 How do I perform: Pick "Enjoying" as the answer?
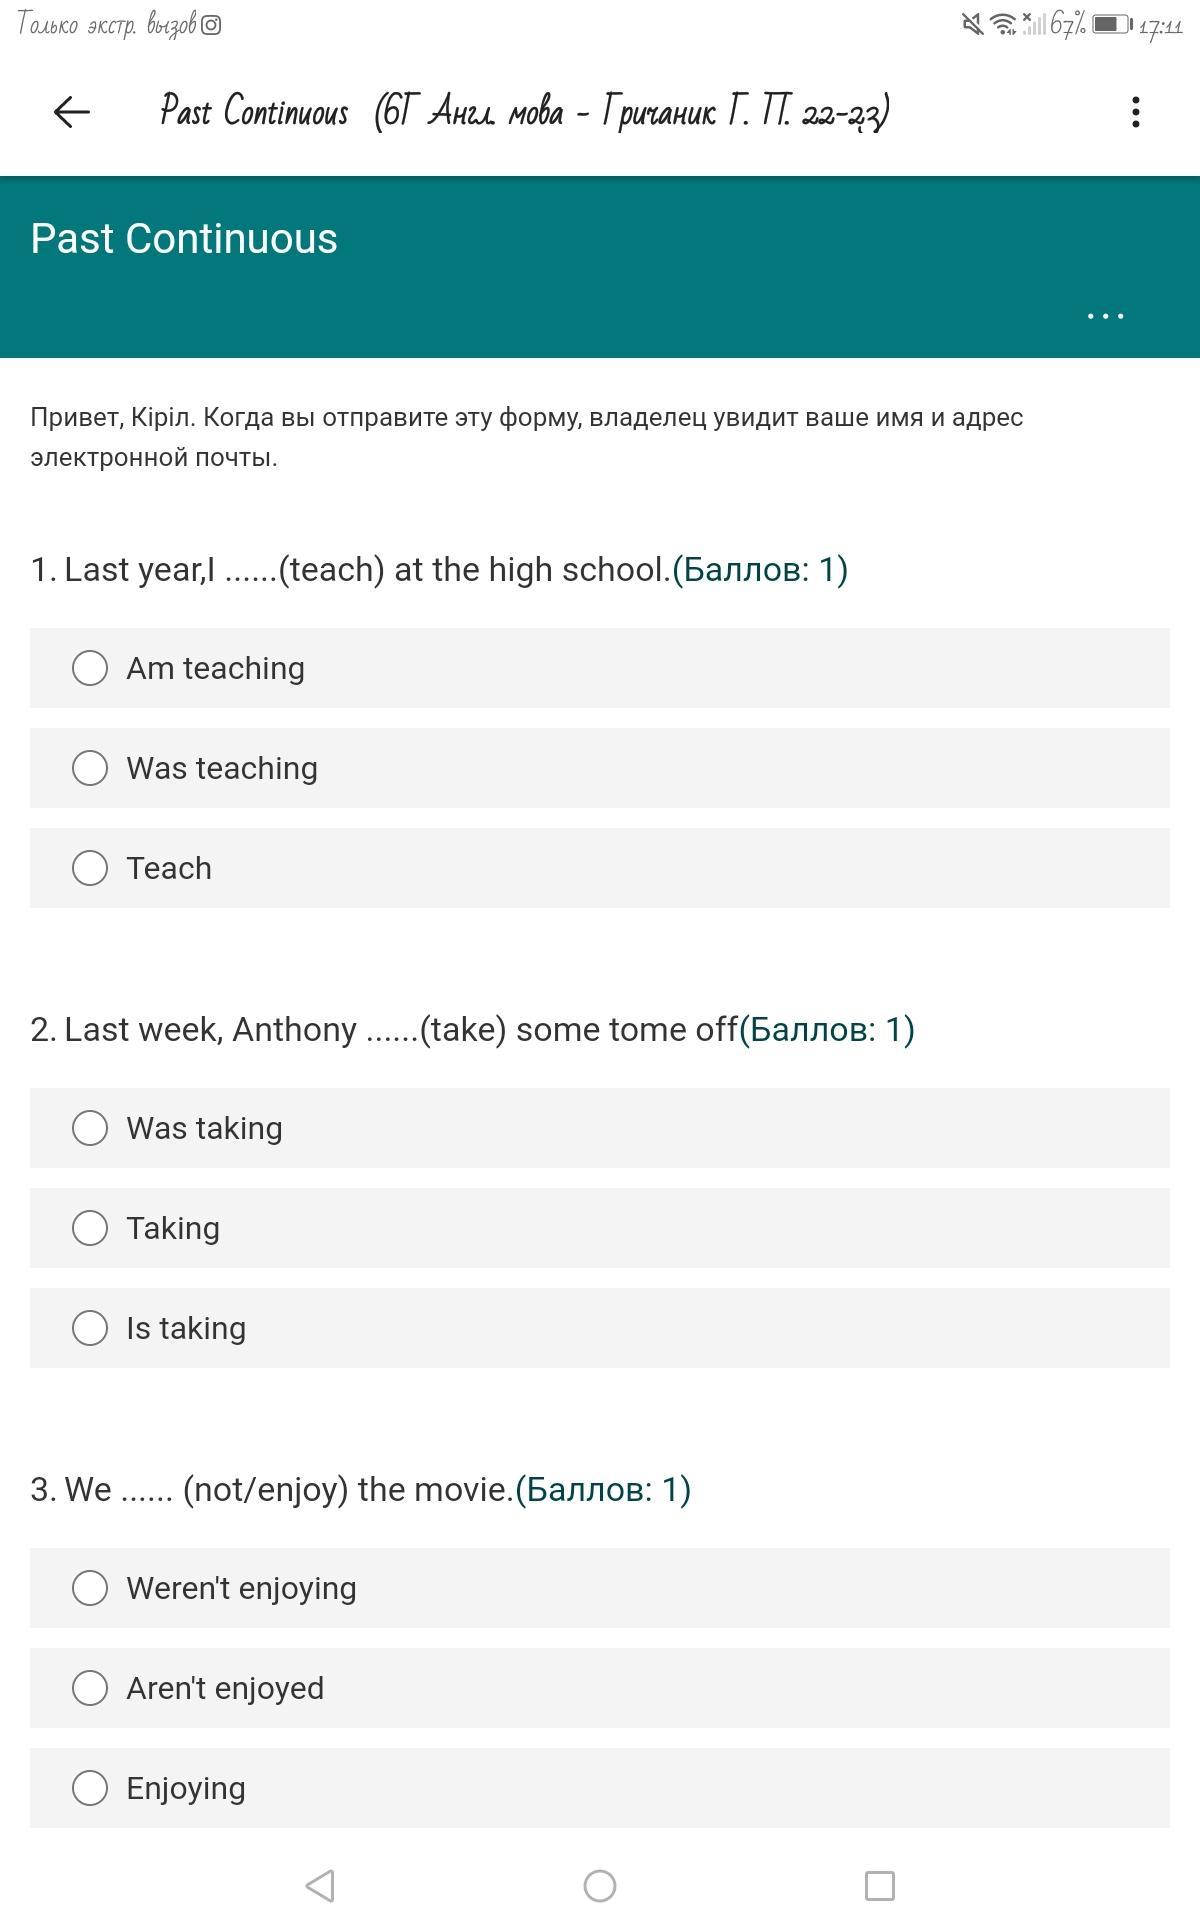(x=90, y=1788)
